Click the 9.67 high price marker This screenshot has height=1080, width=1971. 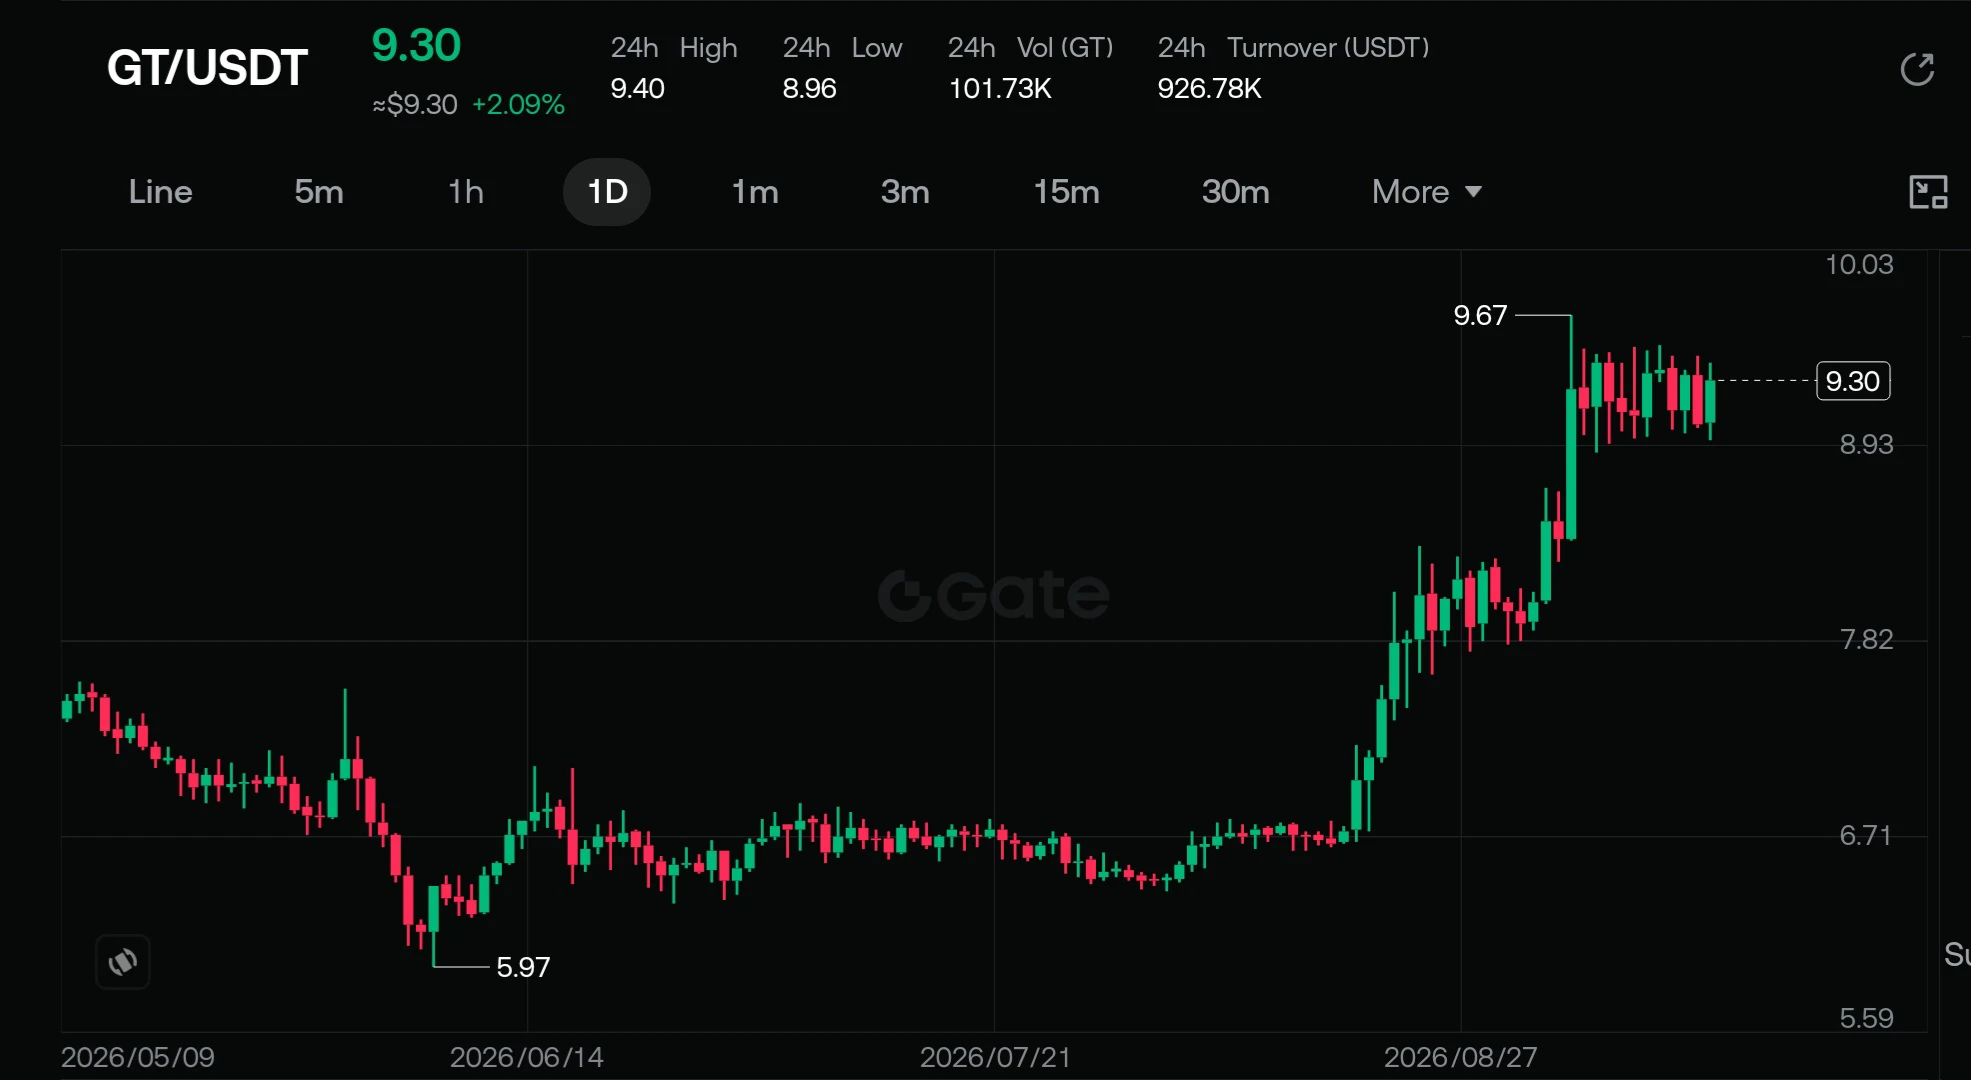tap(1480, 315)
